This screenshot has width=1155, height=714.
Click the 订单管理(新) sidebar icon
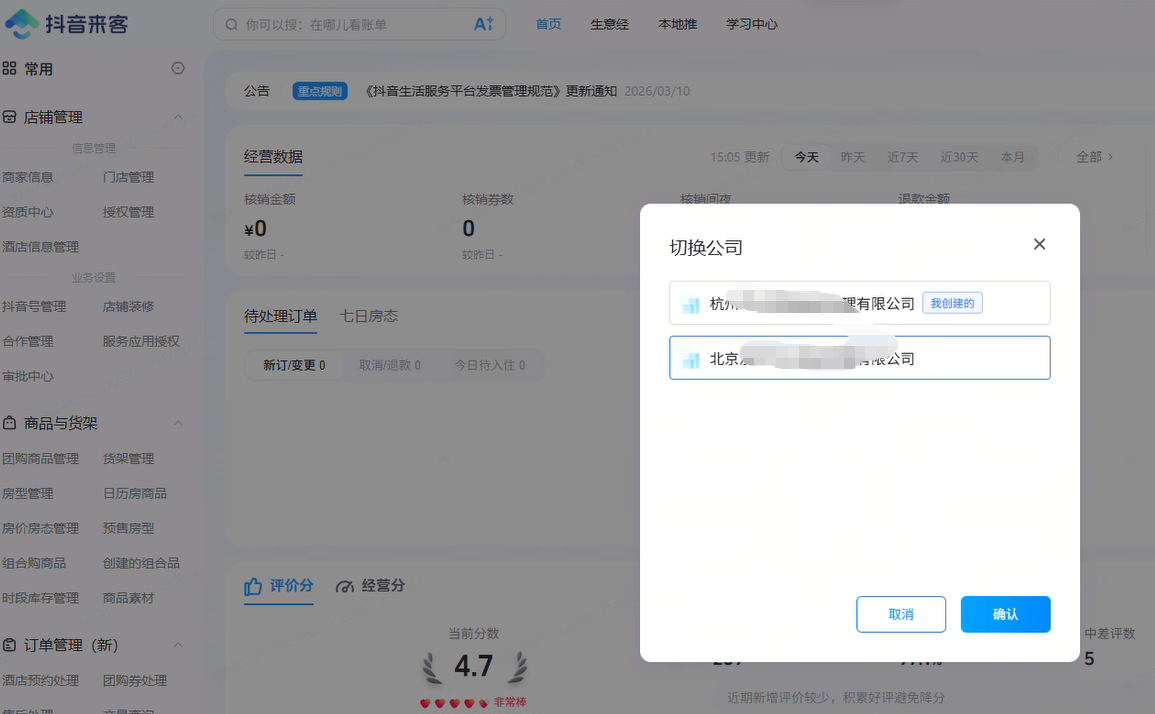click(12, 645)
